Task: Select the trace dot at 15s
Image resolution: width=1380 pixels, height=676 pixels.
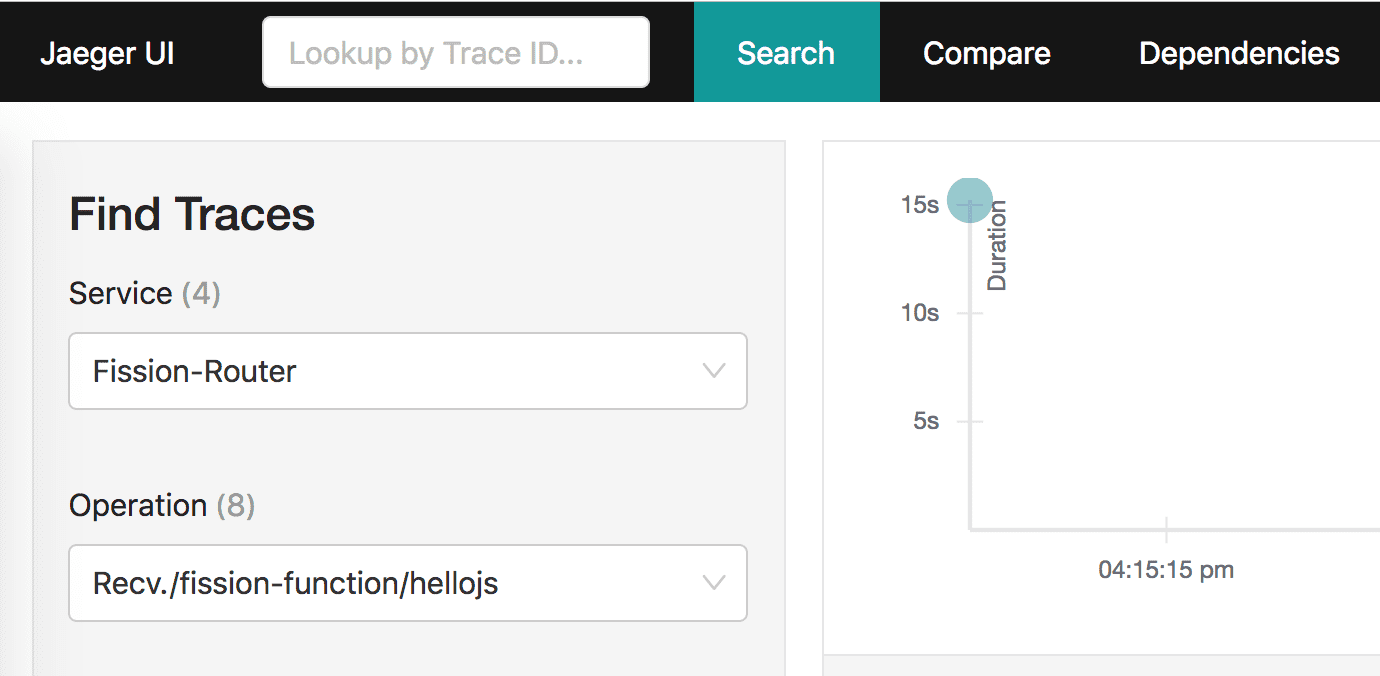Action: click(x=969, y=200)
